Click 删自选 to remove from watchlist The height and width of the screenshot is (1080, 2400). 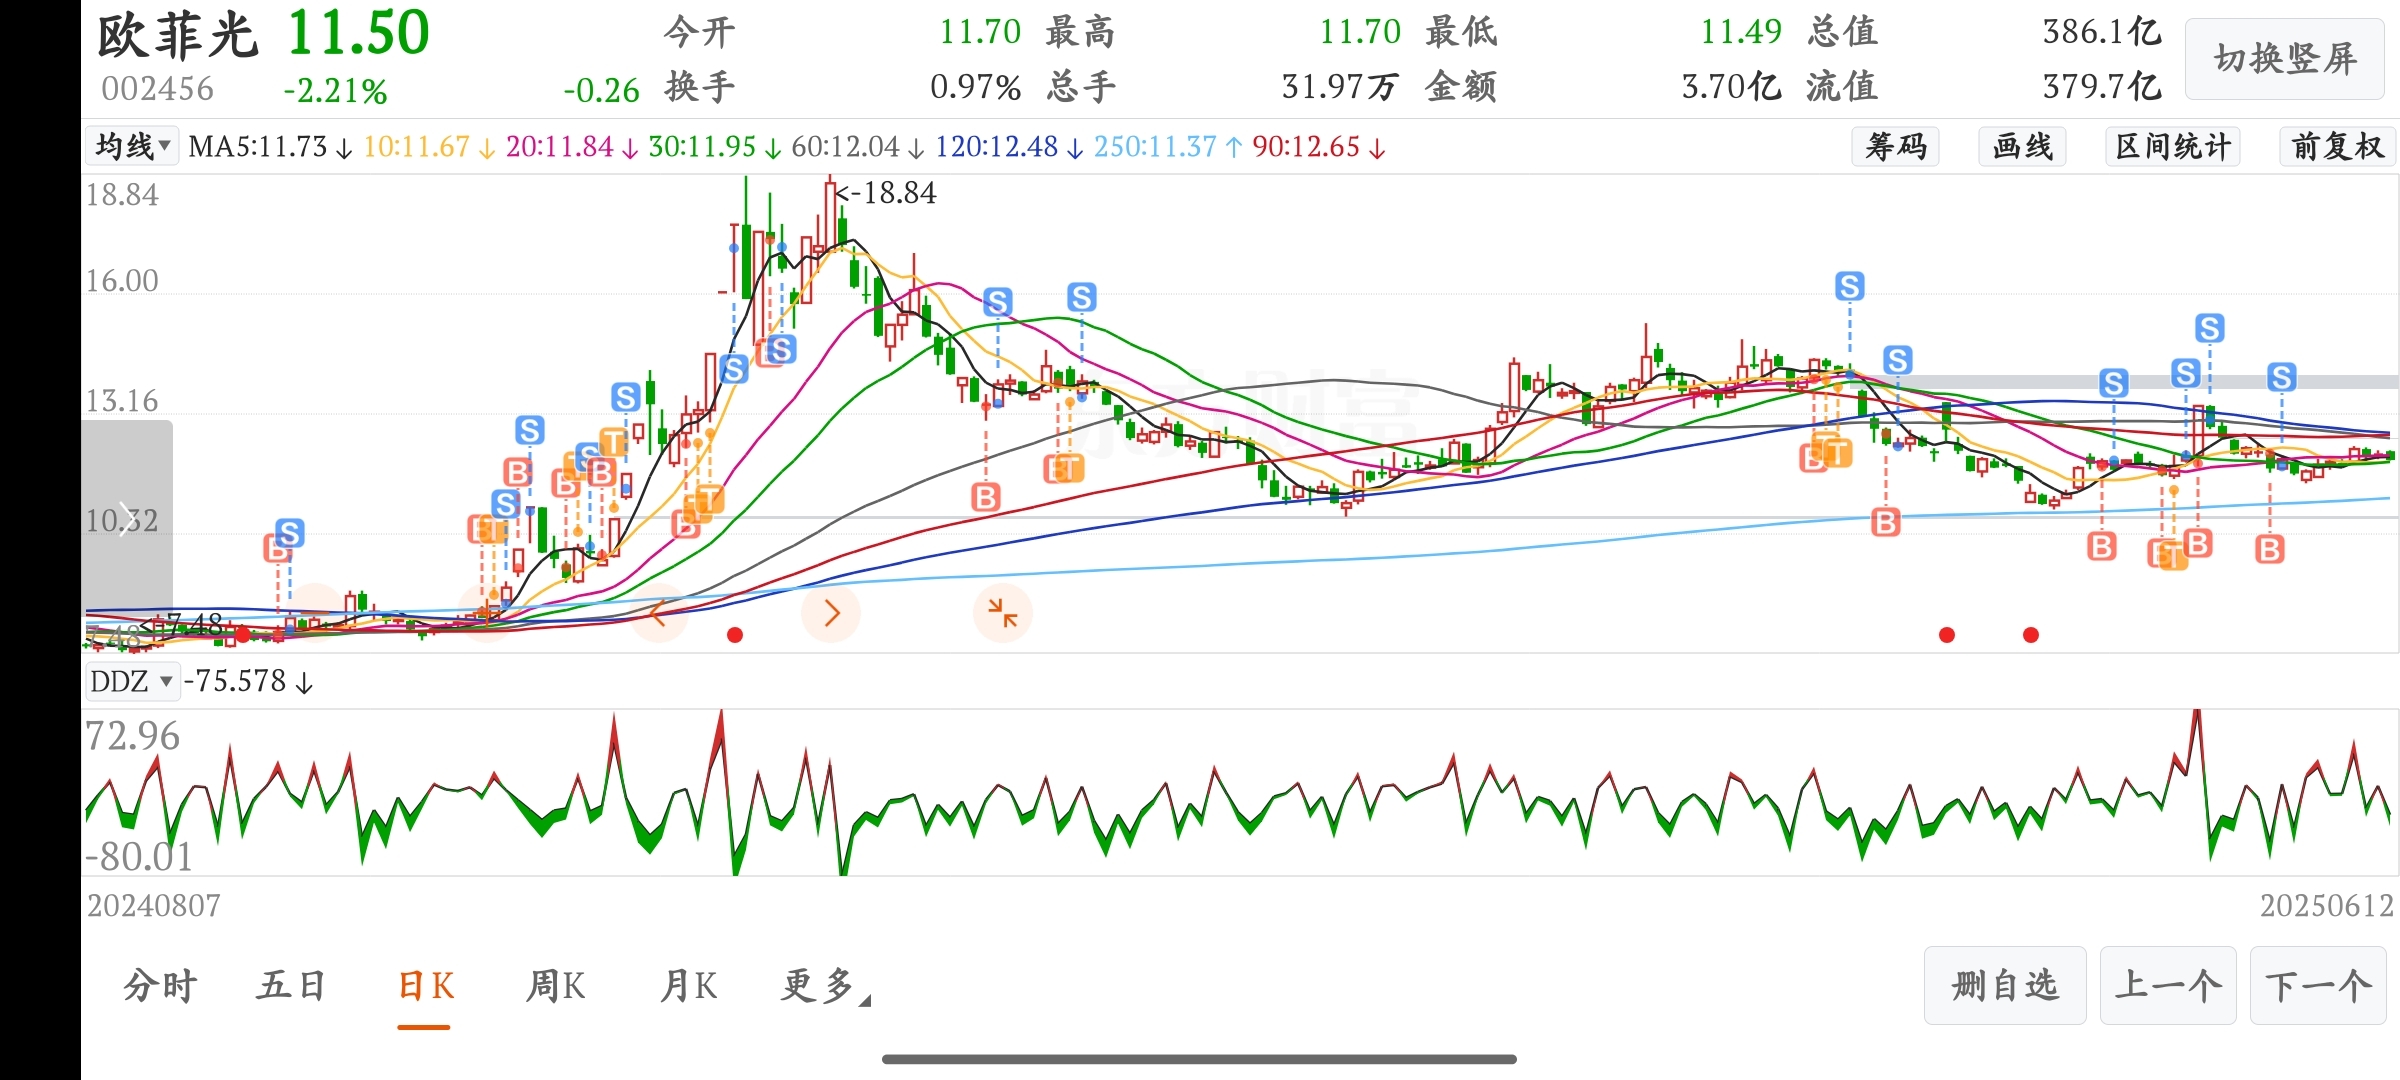coord(2005,986)
